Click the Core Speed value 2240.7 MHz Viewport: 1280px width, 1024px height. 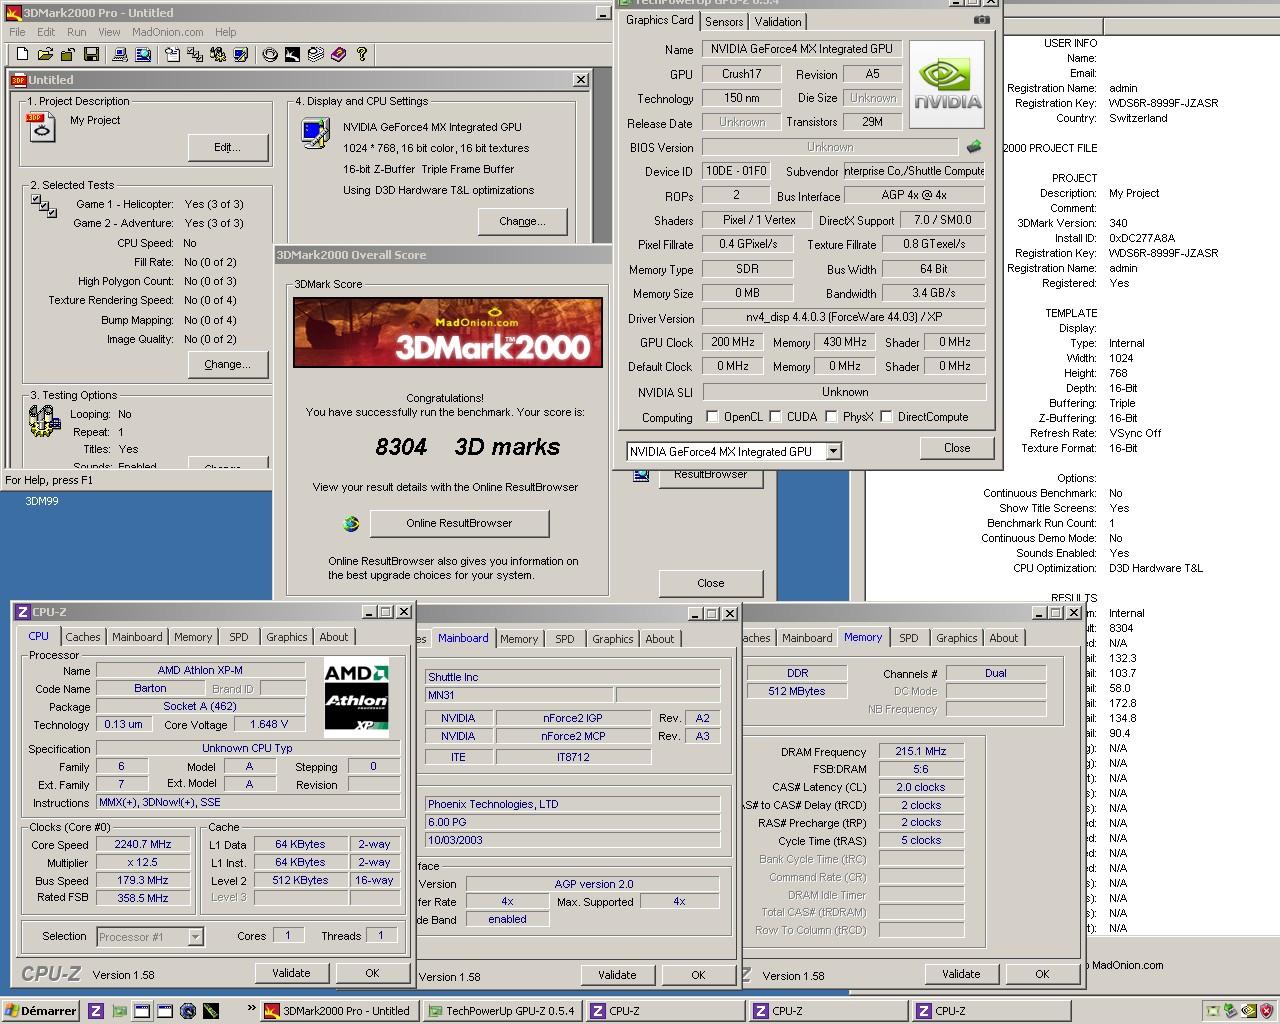click(x=143, y=845)
